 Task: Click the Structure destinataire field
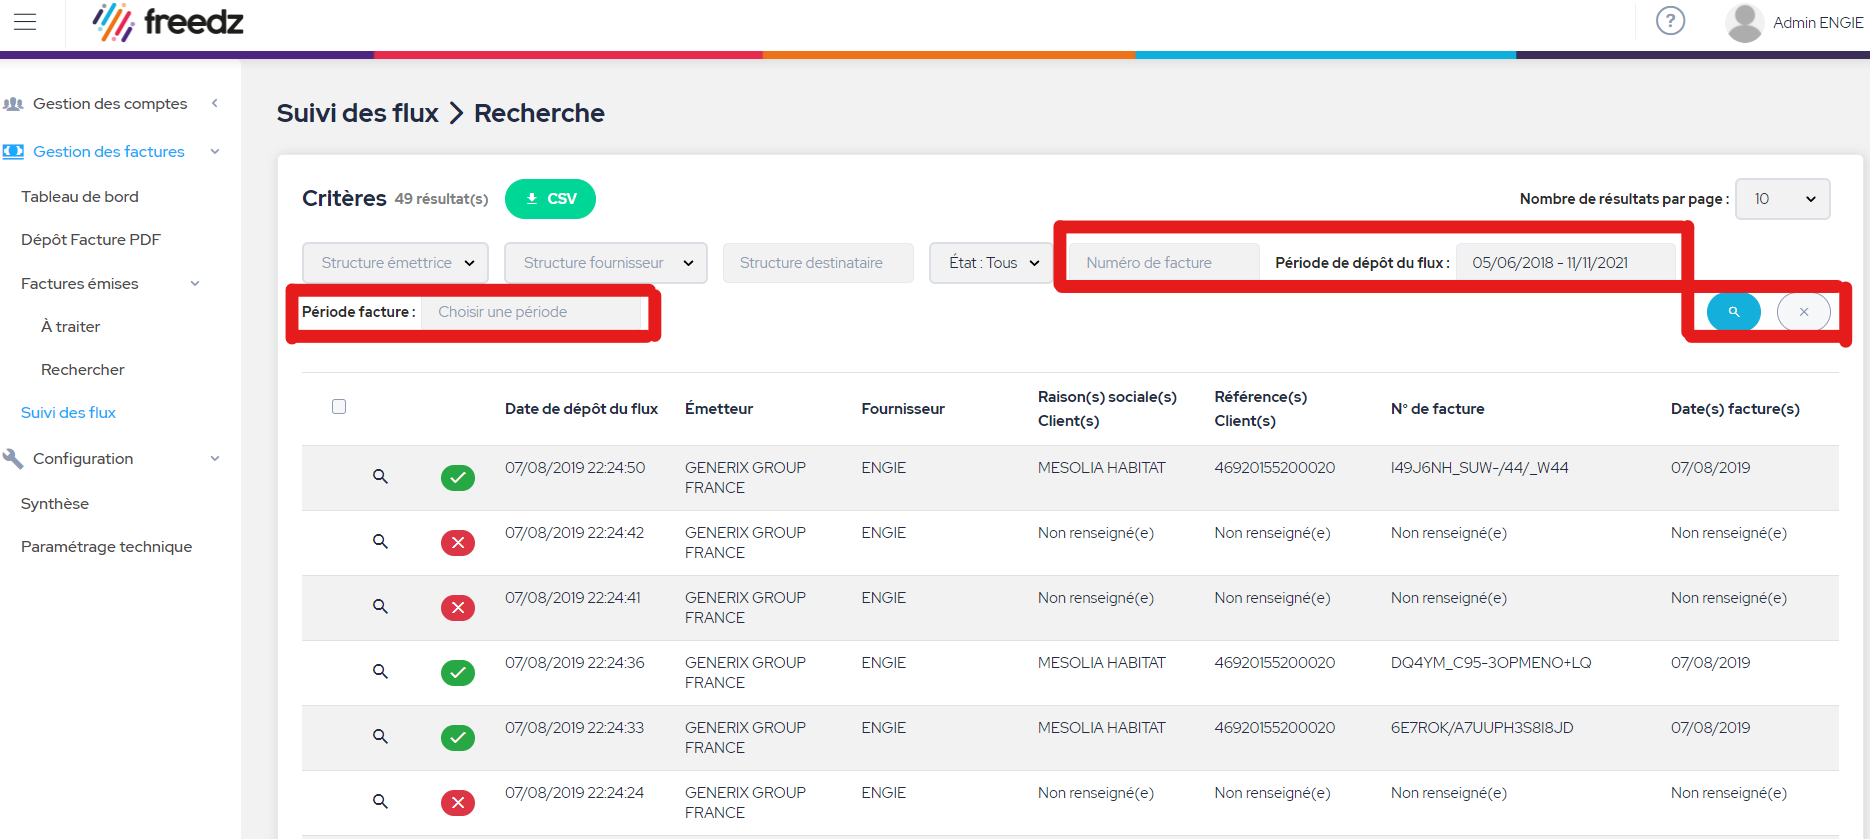coord(818,263)
